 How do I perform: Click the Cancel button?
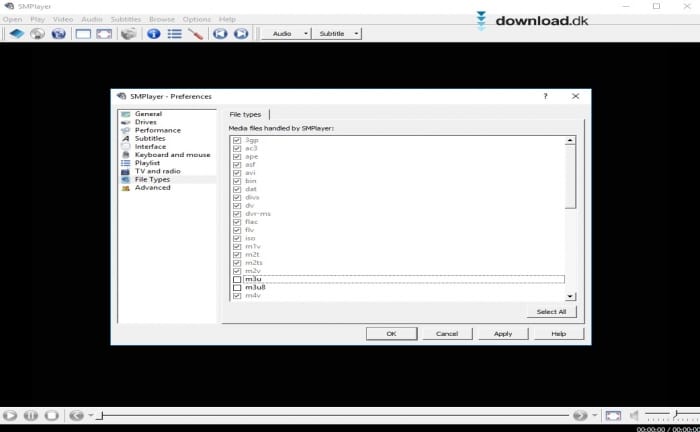coord(447,334)
